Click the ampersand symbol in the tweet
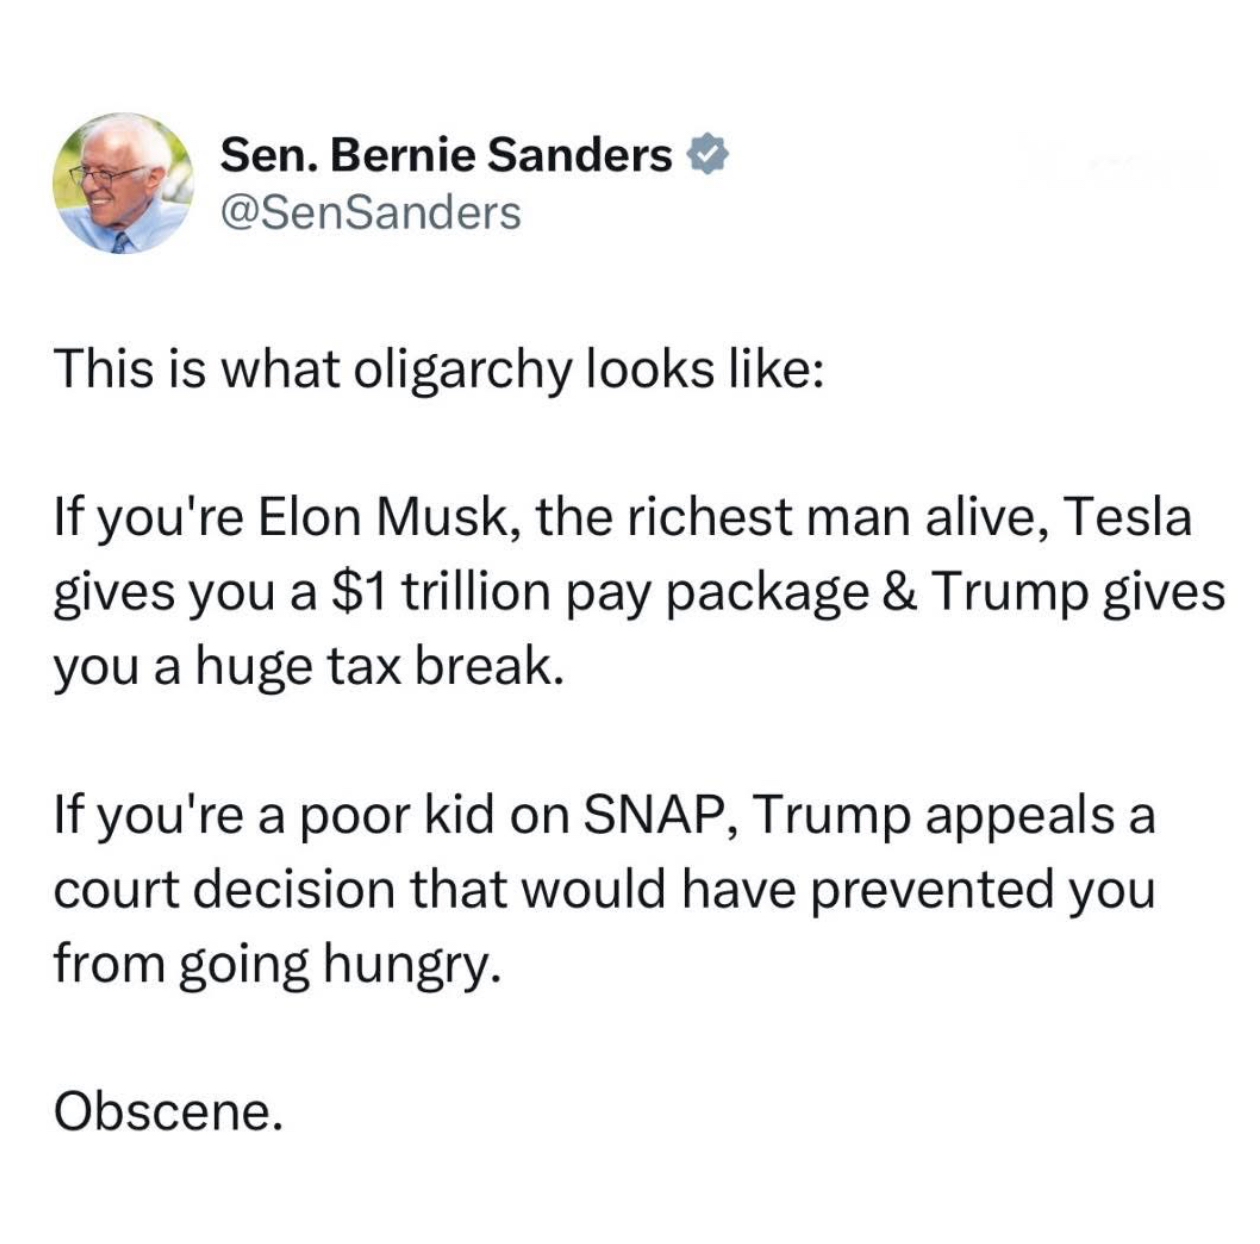Screen dimensions: 1260x1244 pyautogui.click(x=900, y=593)
